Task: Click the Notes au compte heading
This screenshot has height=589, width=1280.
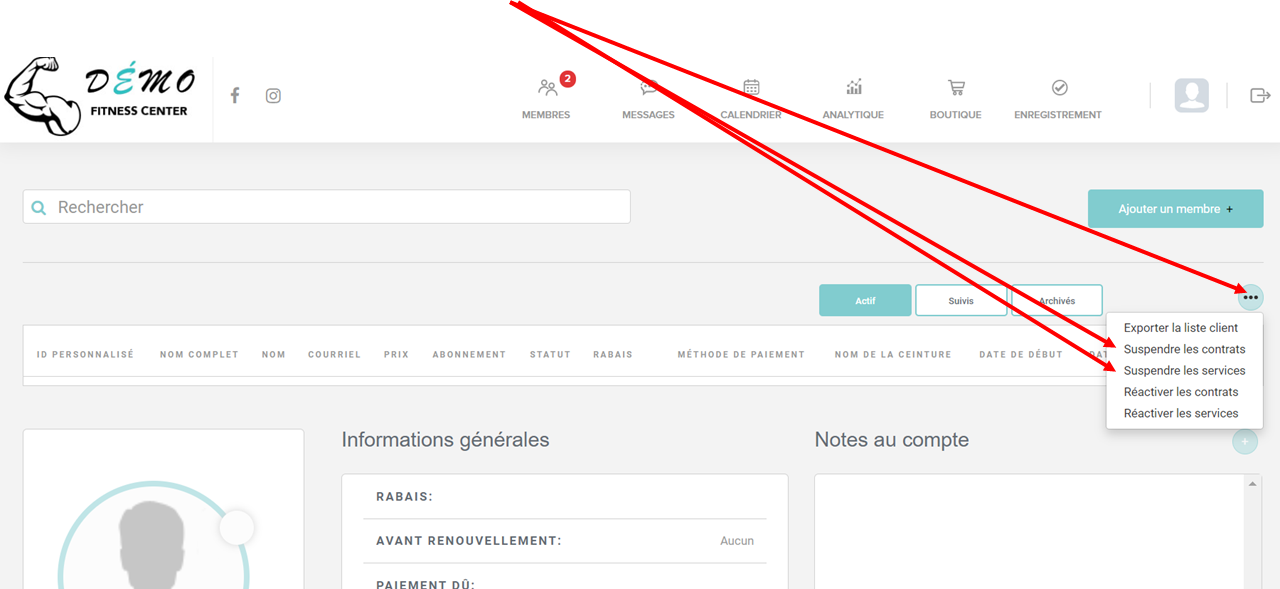Action: pos(892,440)
